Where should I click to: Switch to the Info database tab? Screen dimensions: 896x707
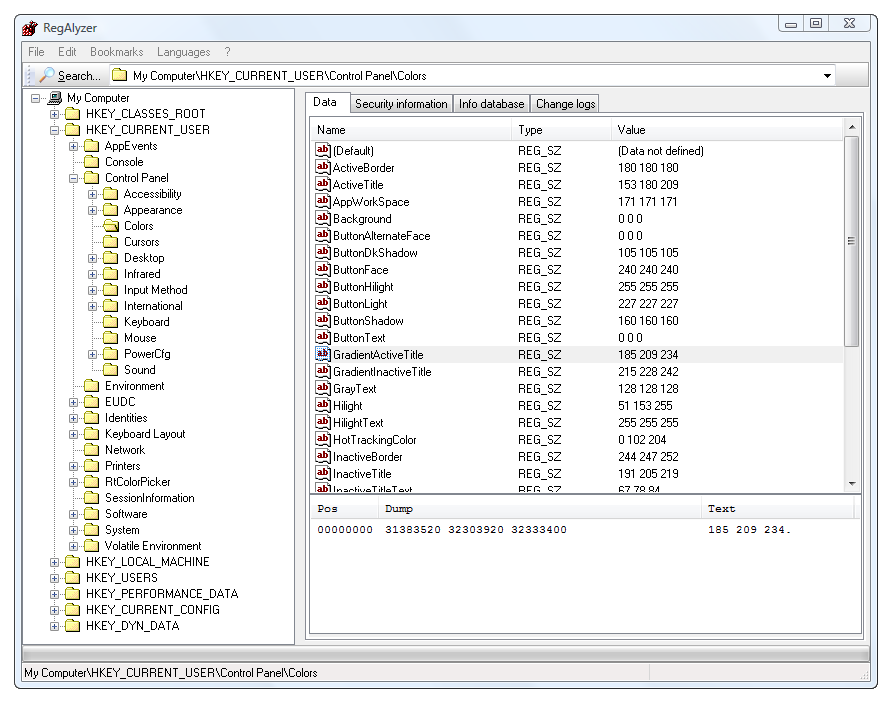point(491,103)
